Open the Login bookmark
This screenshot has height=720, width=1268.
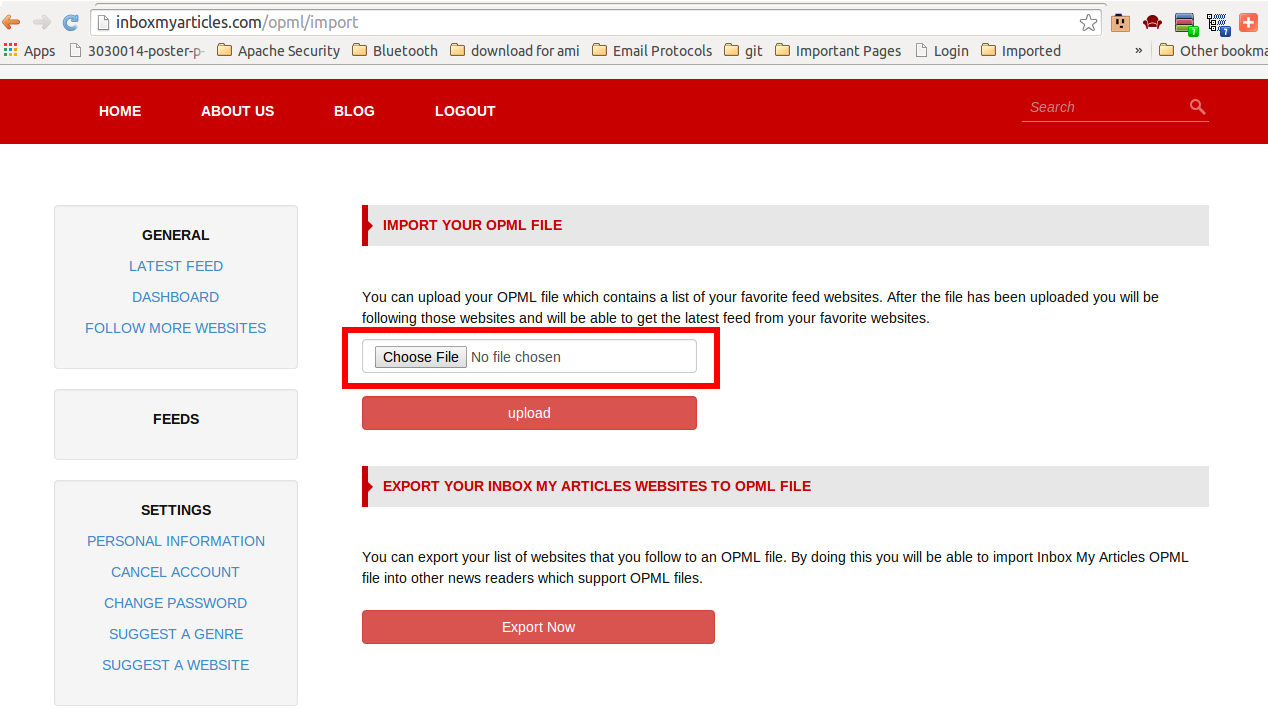[942, 50]
